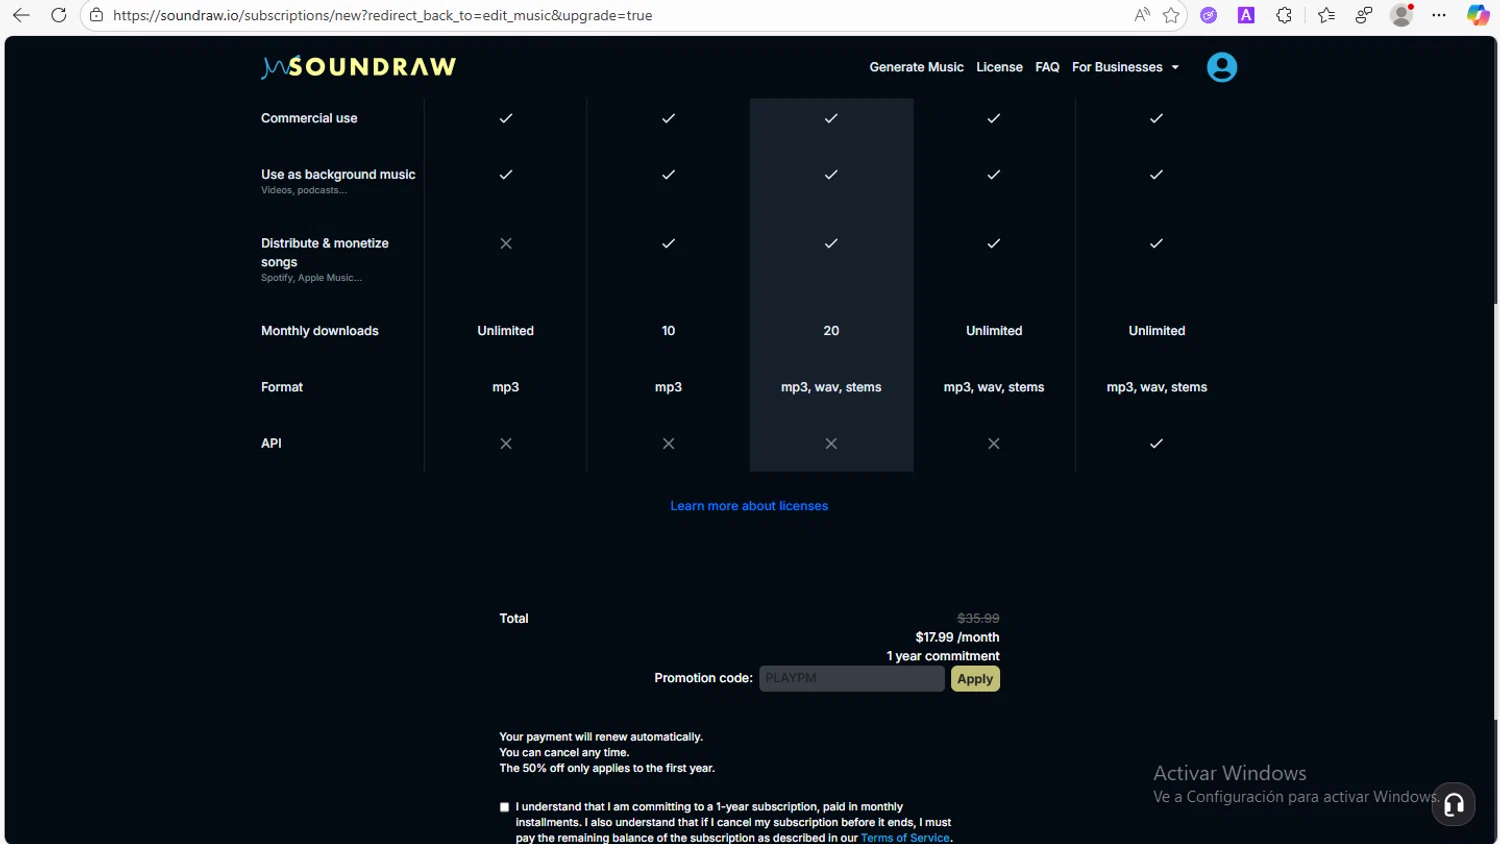
Task: Click the Promotion code input field
Action: (851, 678)
